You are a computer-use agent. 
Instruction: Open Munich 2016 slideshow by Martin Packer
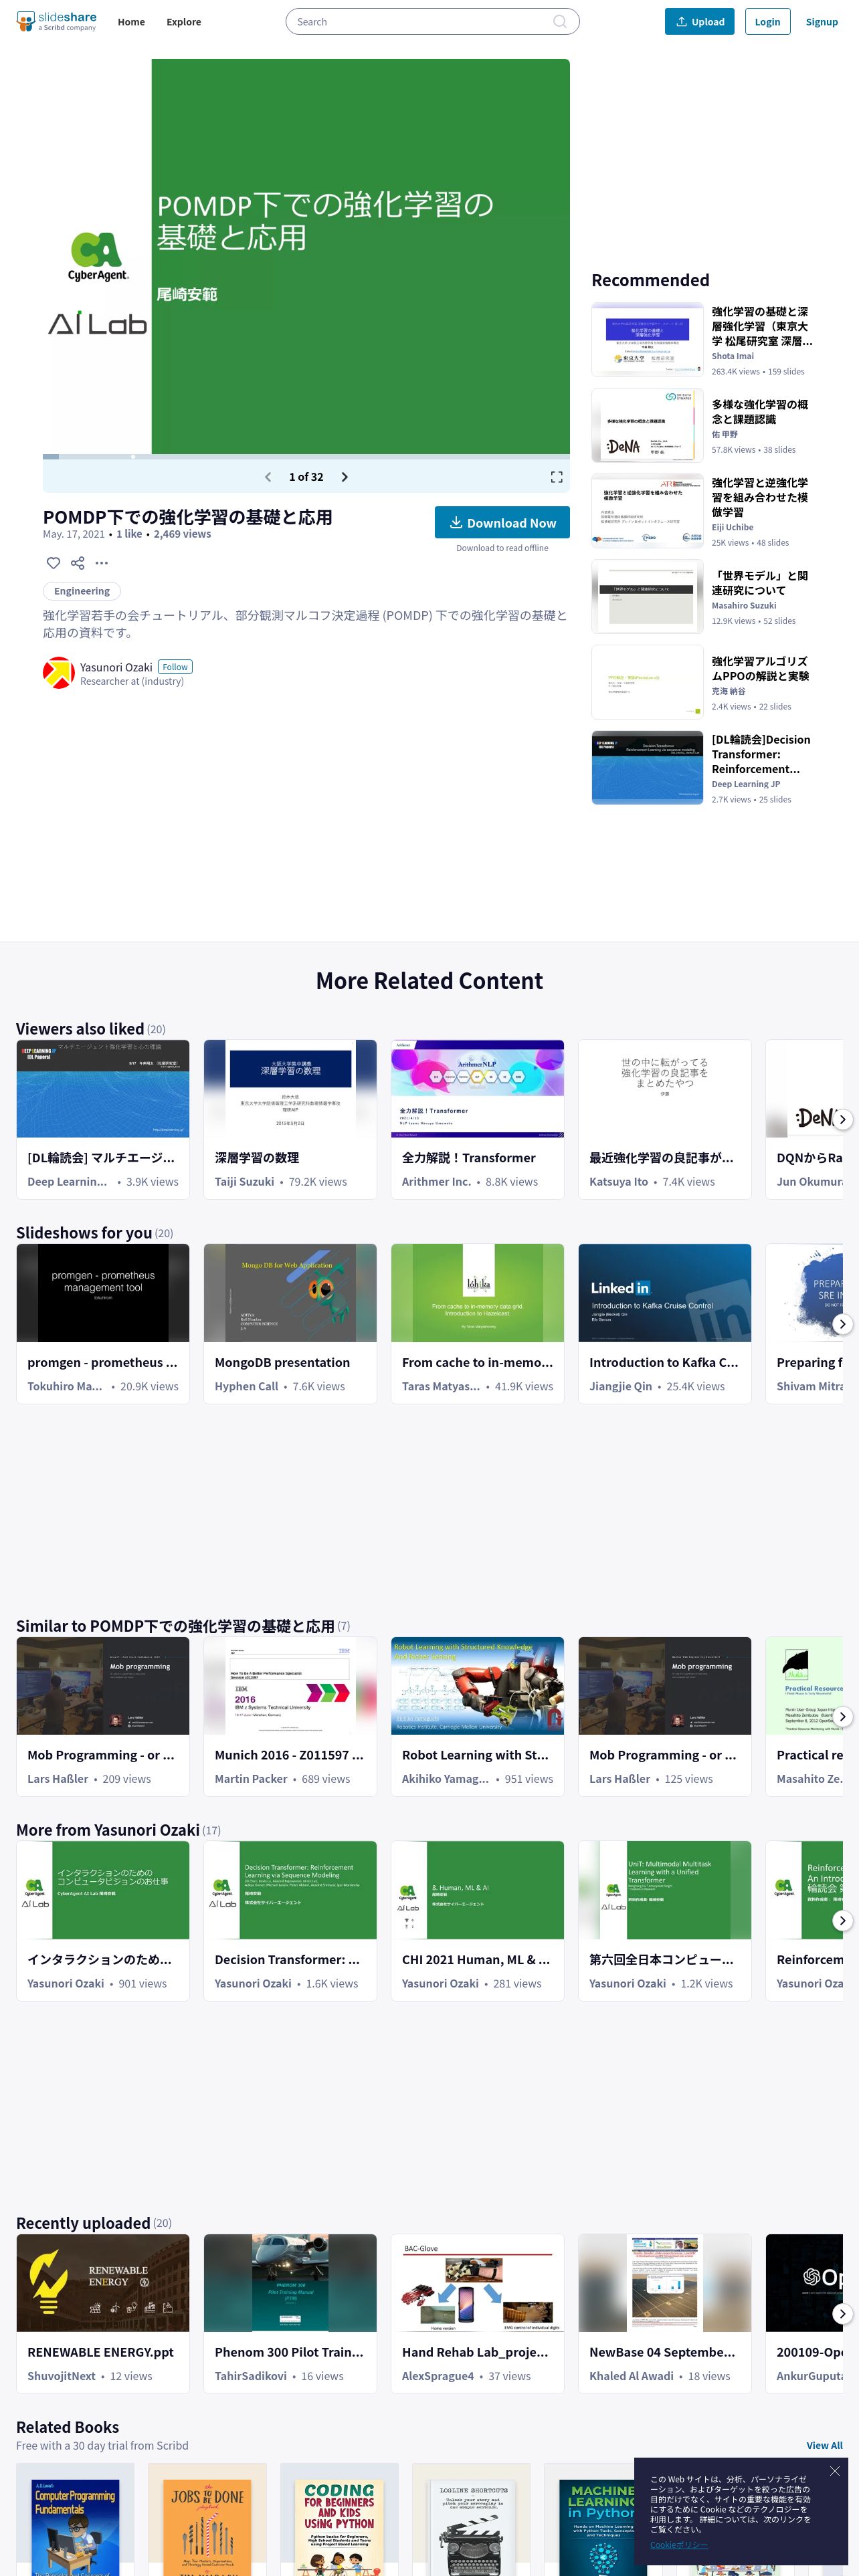290,1716
